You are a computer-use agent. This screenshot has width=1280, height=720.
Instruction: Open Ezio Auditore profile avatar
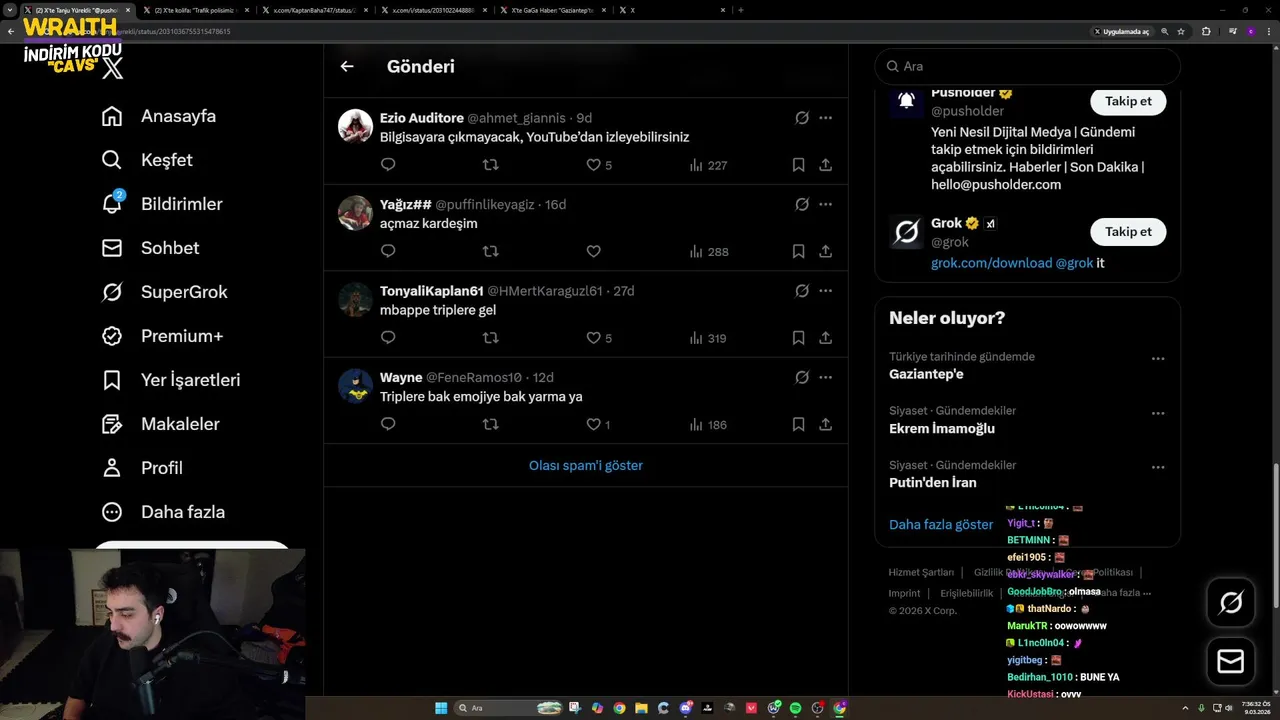pyautogui.click(x=355, y=126)
